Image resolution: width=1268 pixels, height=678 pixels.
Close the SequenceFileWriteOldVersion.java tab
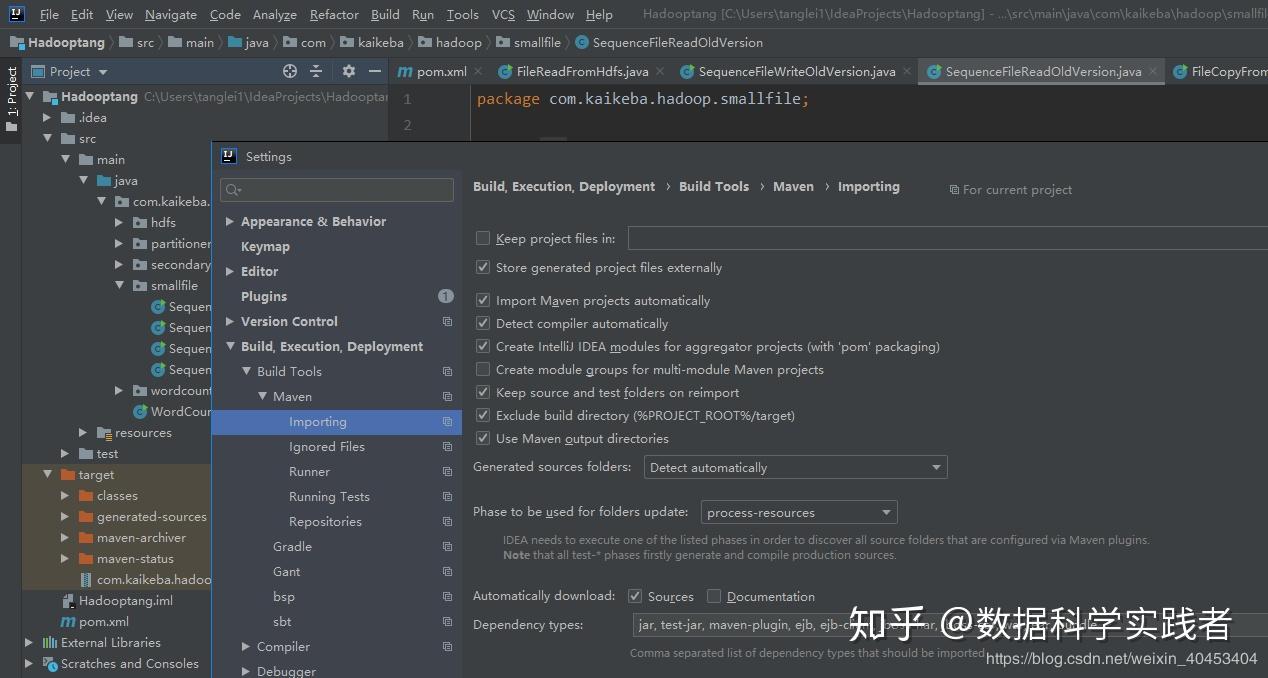tap(906, 72)
